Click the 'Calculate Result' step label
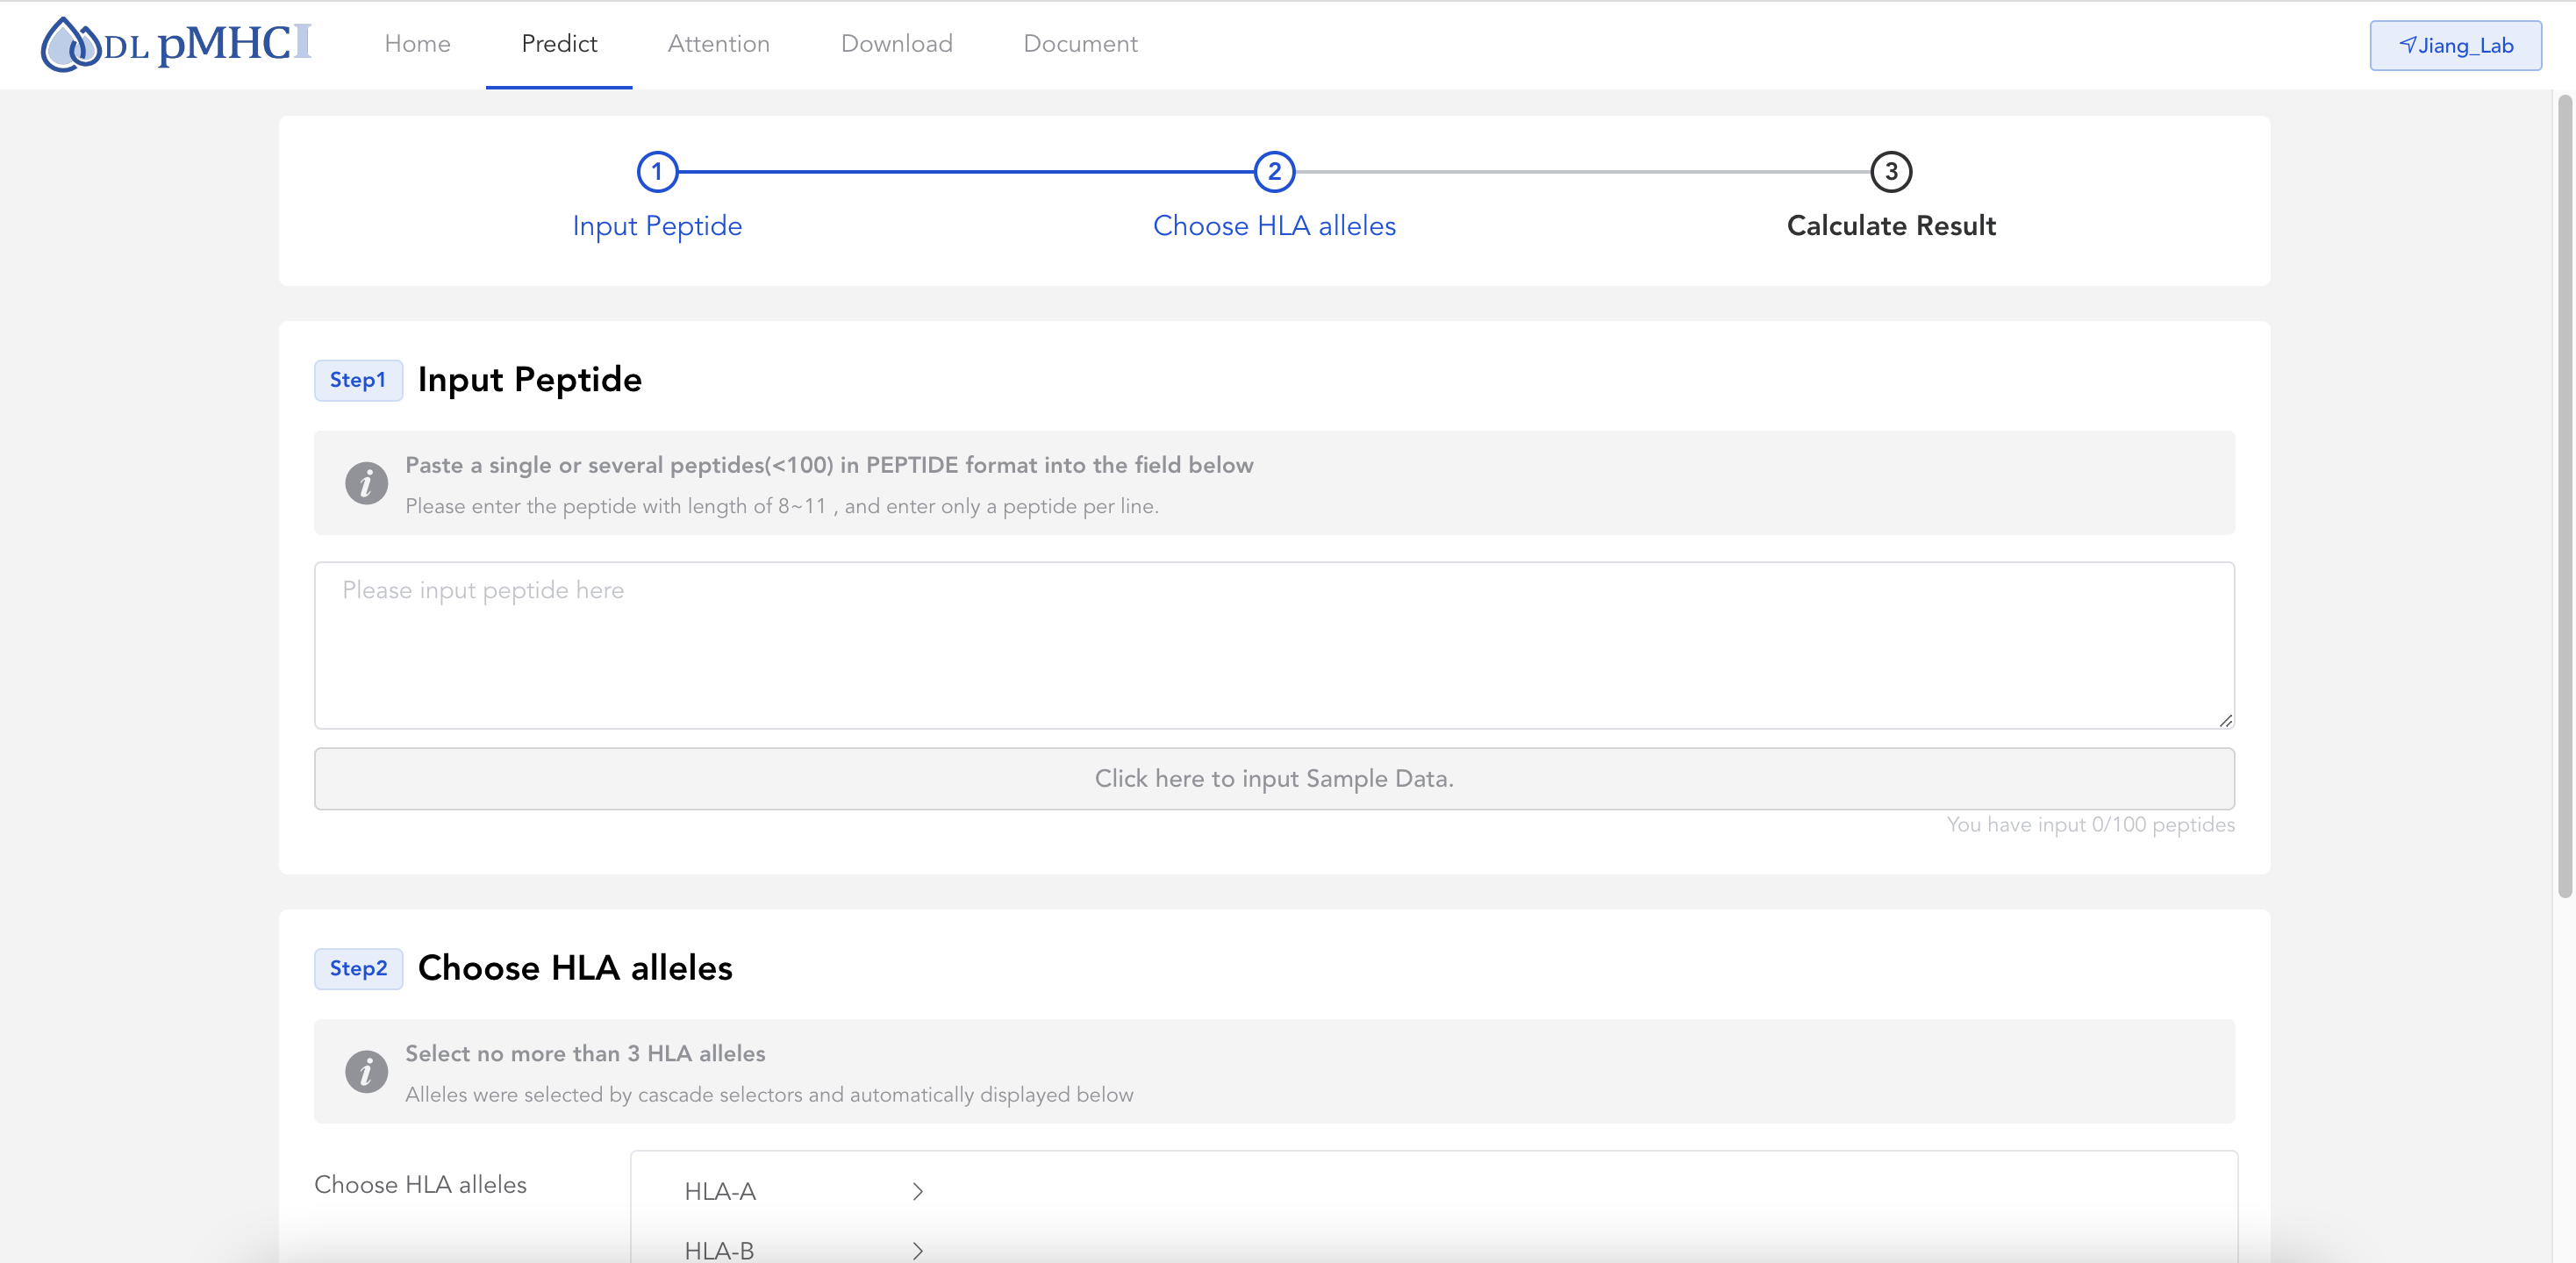2576x1263 pixels. coord(1891,226)
